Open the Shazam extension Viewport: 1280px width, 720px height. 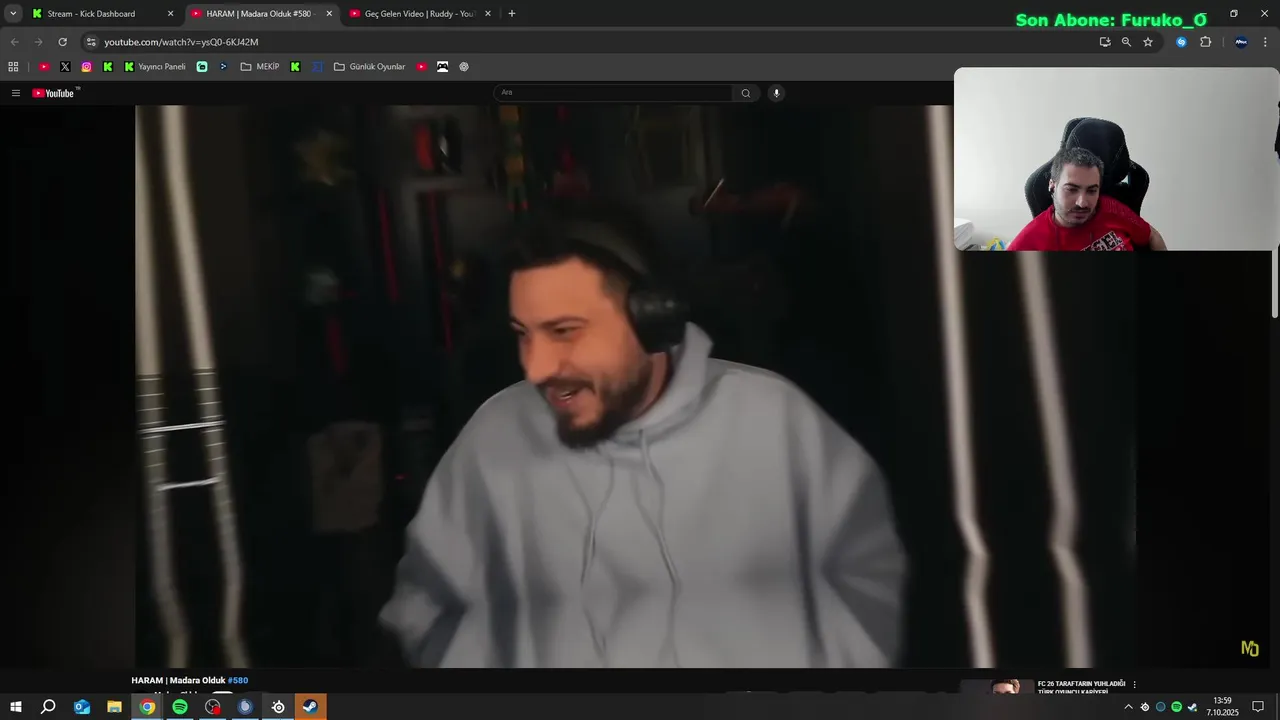tap(1182, 42)
